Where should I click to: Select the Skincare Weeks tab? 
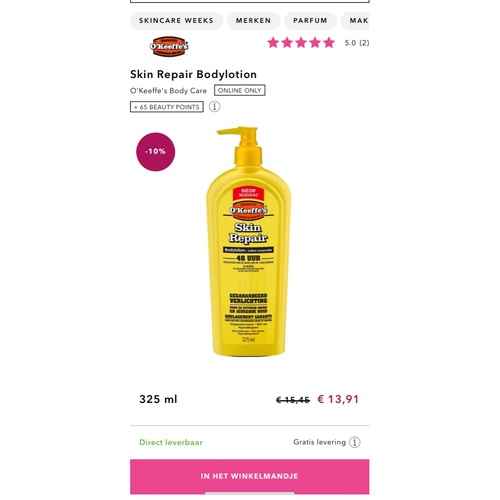176,21
